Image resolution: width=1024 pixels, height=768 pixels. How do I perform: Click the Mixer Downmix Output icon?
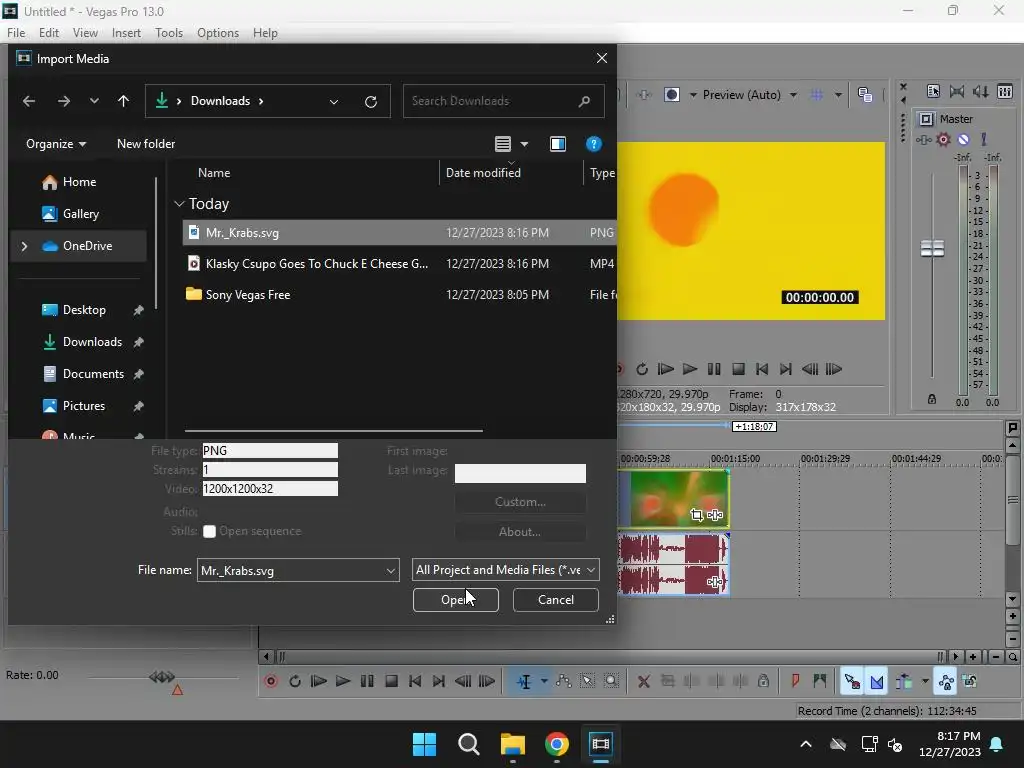tap(957, 91)
